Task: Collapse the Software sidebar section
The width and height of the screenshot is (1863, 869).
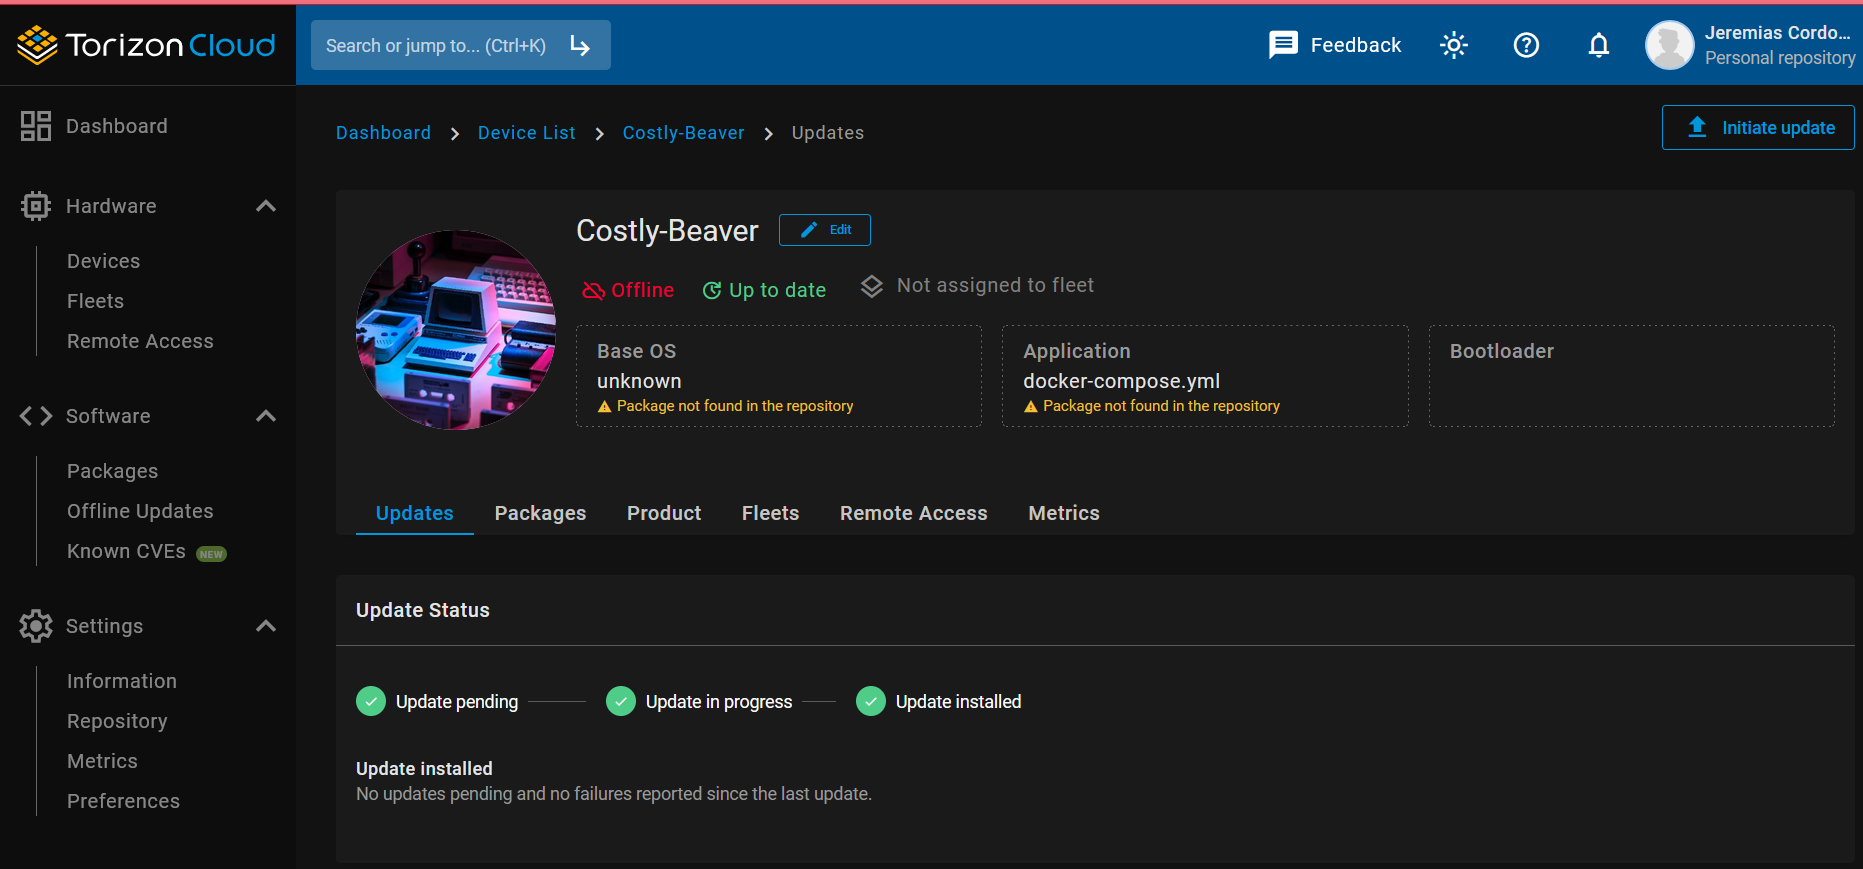Action: click(266, 416)
